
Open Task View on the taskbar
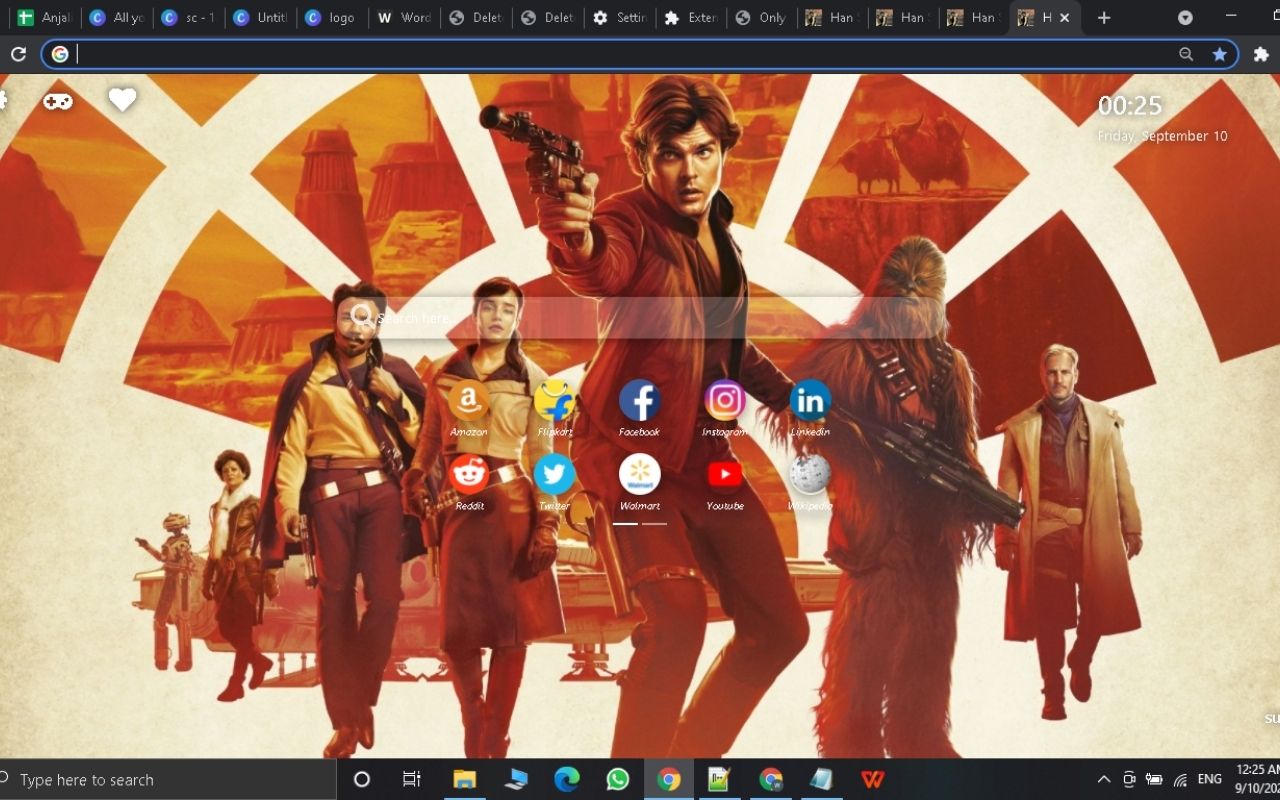pos(411,779)
